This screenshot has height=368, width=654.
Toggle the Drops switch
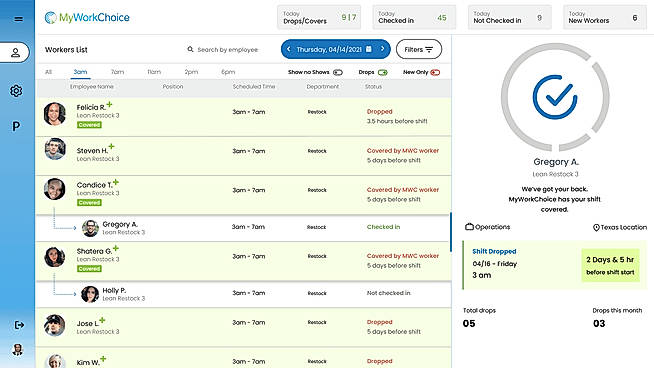pyautogui.click(x=382, y=72)
